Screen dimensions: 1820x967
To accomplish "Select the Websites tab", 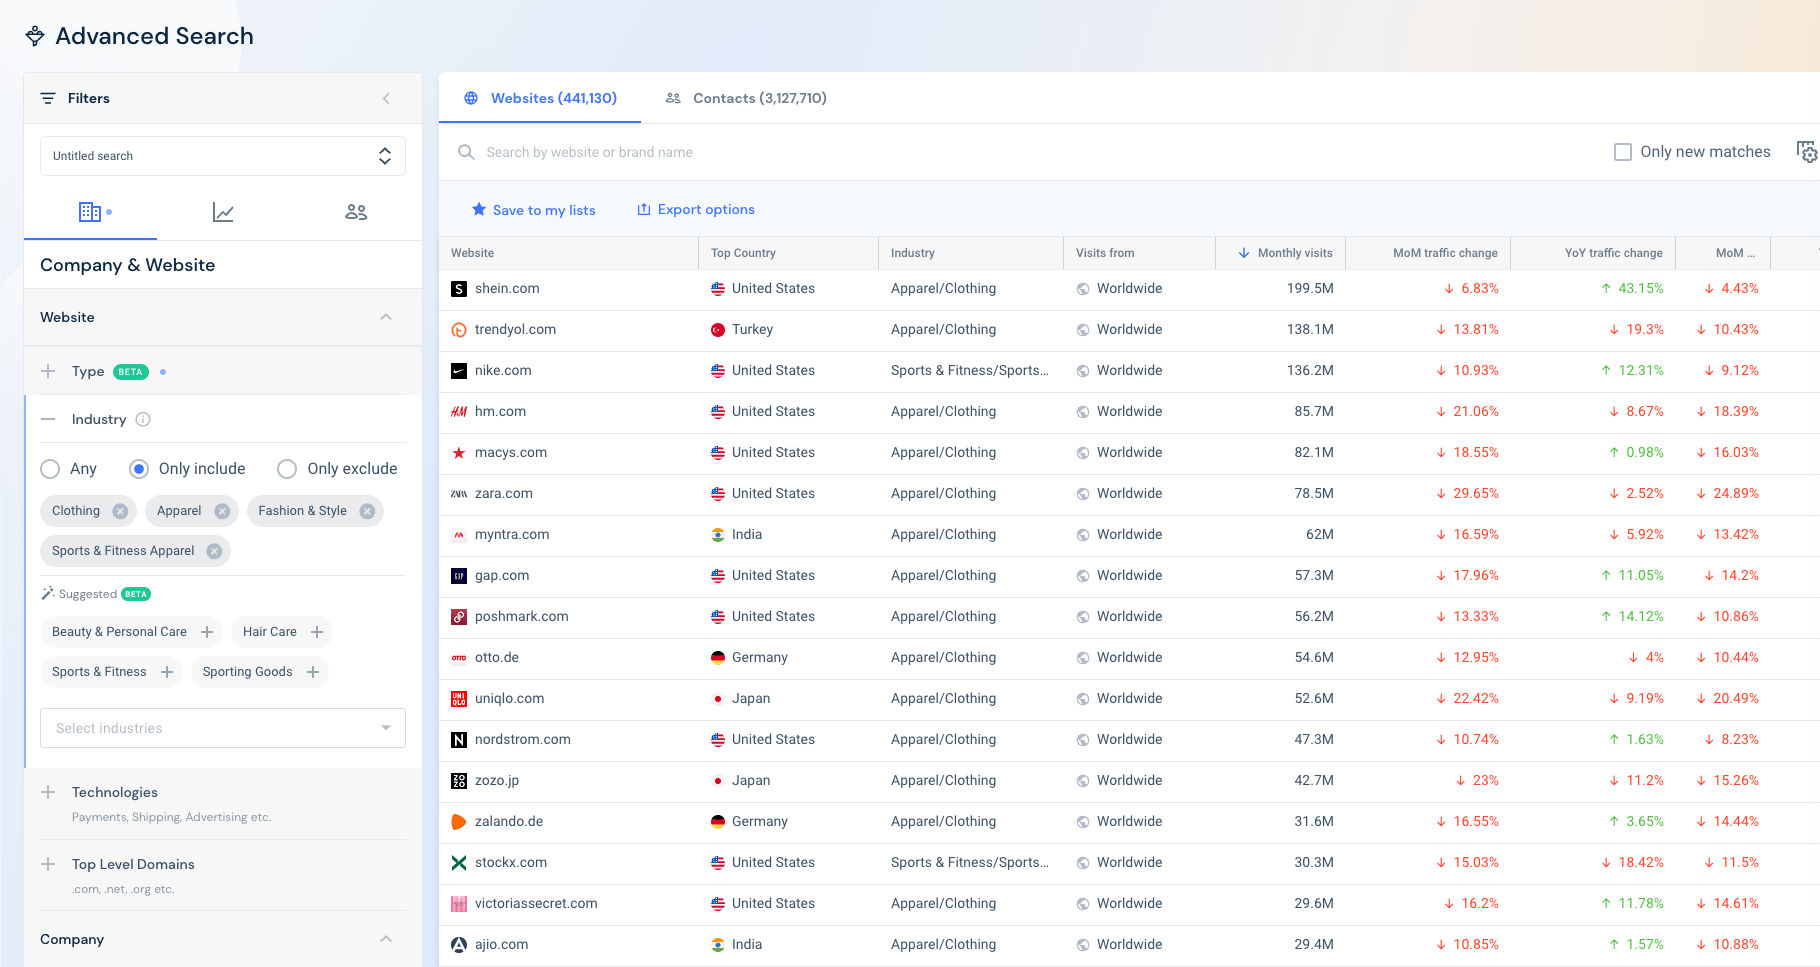I will (541, 98).
